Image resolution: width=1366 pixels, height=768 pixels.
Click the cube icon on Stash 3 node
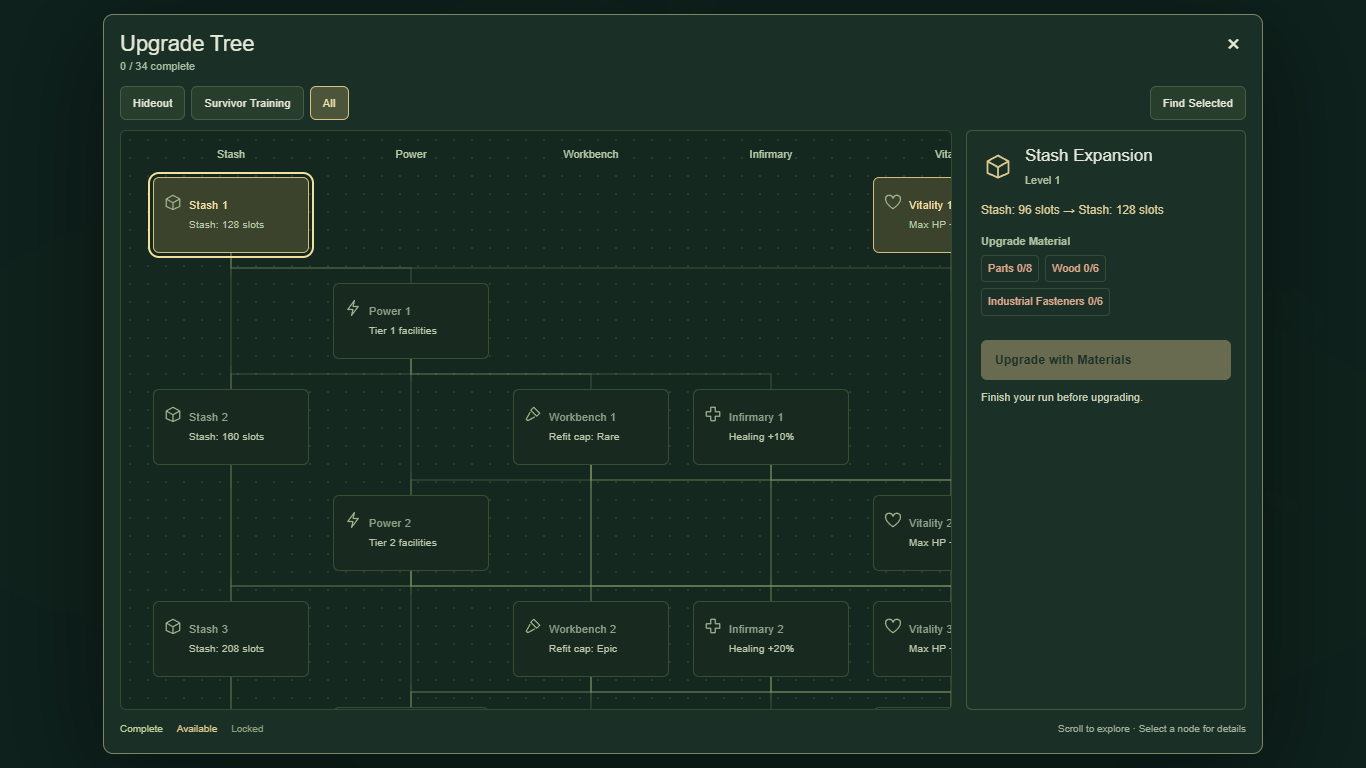pyautogui.click(x=172, y=627)
